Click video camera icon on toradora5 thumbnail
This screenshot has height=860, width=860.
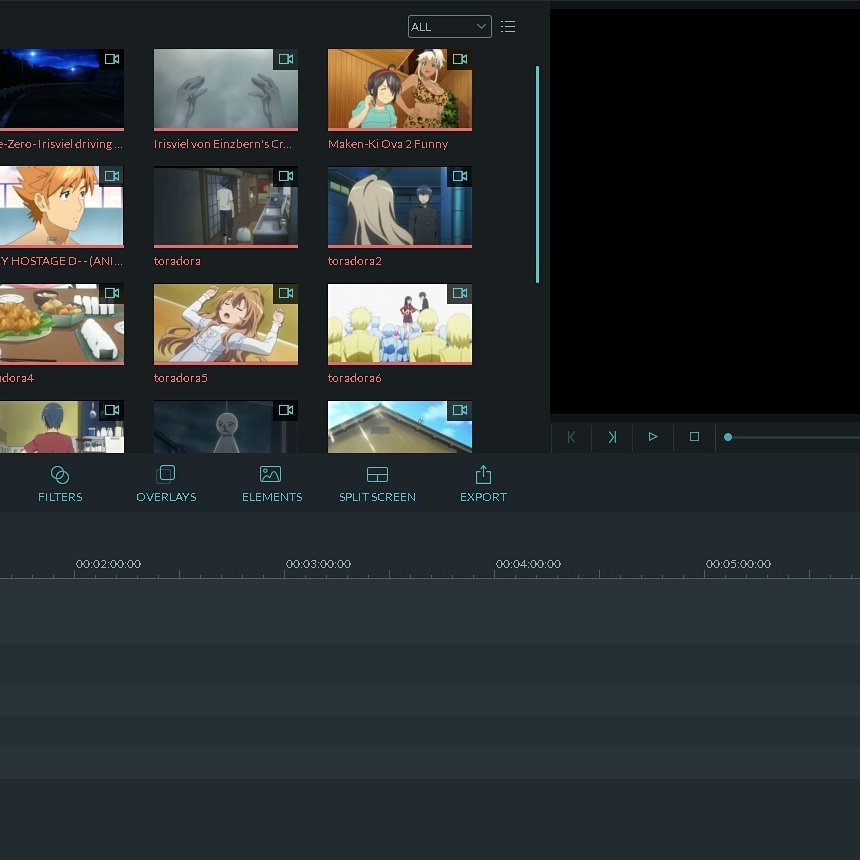(x=286, y=293)
